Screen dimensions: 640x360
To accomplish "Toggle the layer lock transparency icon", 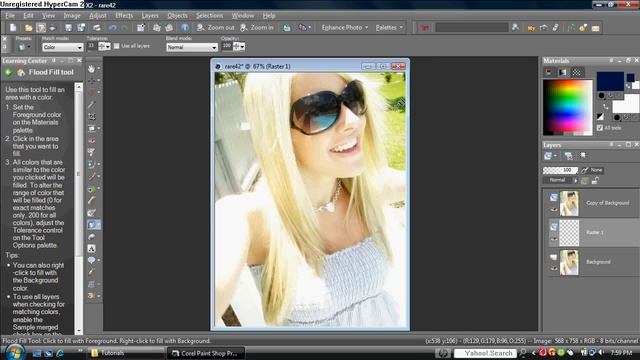I will coord(596,180).
